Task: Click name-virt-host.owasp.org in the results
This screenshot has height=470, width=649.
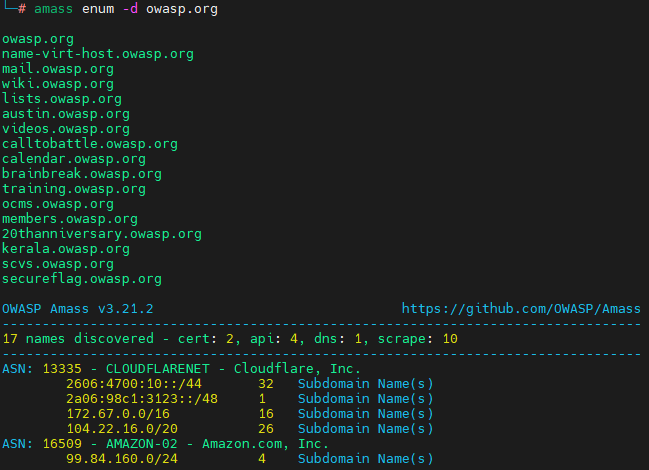Action: [x=98, y=54]
